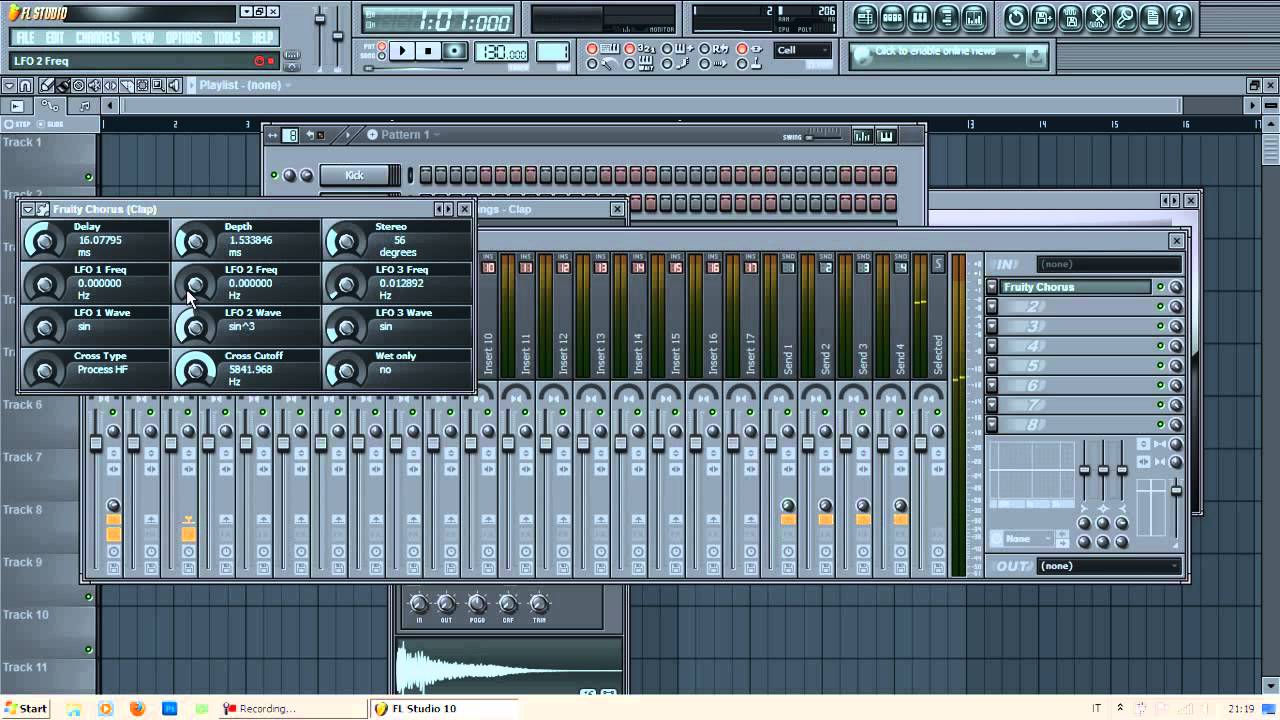Open the project info page icon
The image size is (1280, 720).
[x=1152, y=18]
